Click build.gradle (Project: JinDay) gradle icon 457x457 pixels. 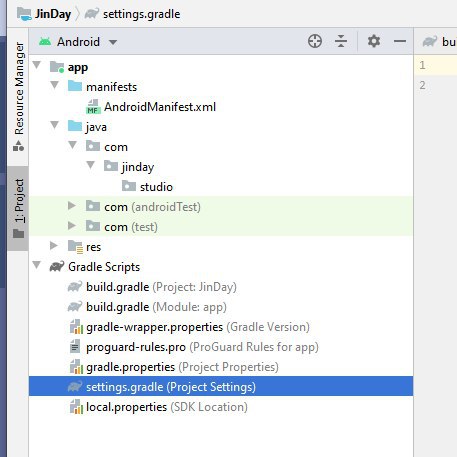click(75, 286)
